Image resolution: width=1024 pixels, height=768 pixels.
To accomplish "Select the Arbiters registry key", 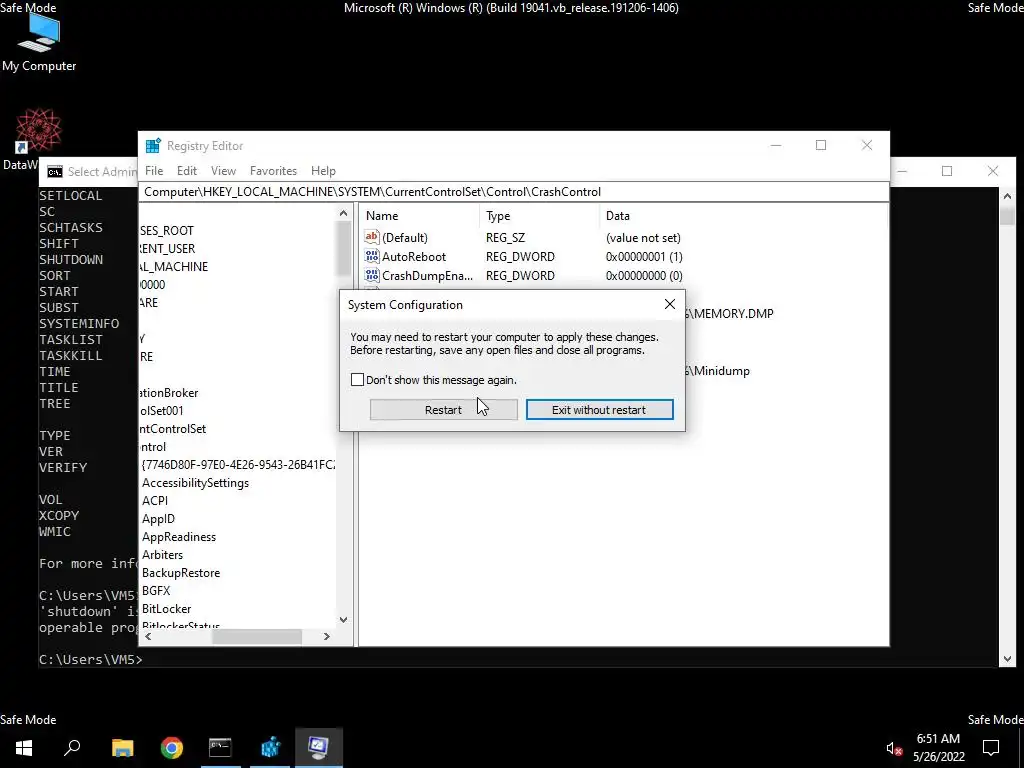I will pyautogui.click(x=163, y=554).
